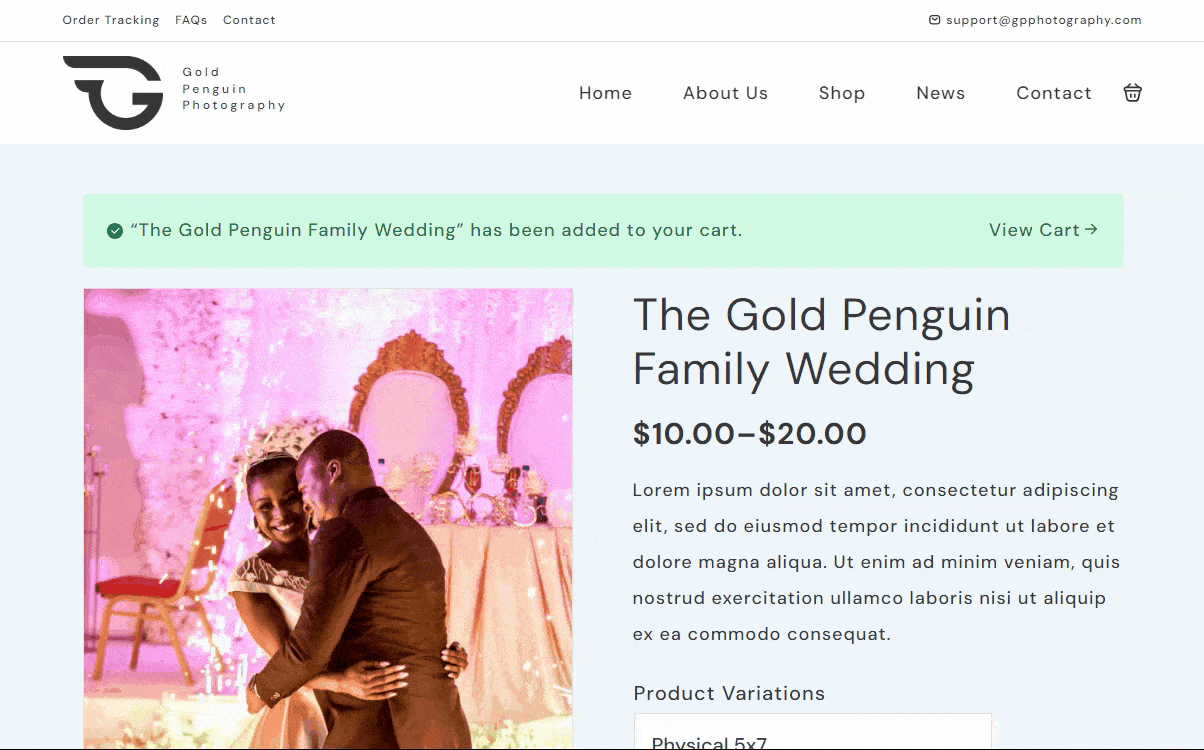Click the Contact link in top bar
1204x750 pixels.
(249, 20)
